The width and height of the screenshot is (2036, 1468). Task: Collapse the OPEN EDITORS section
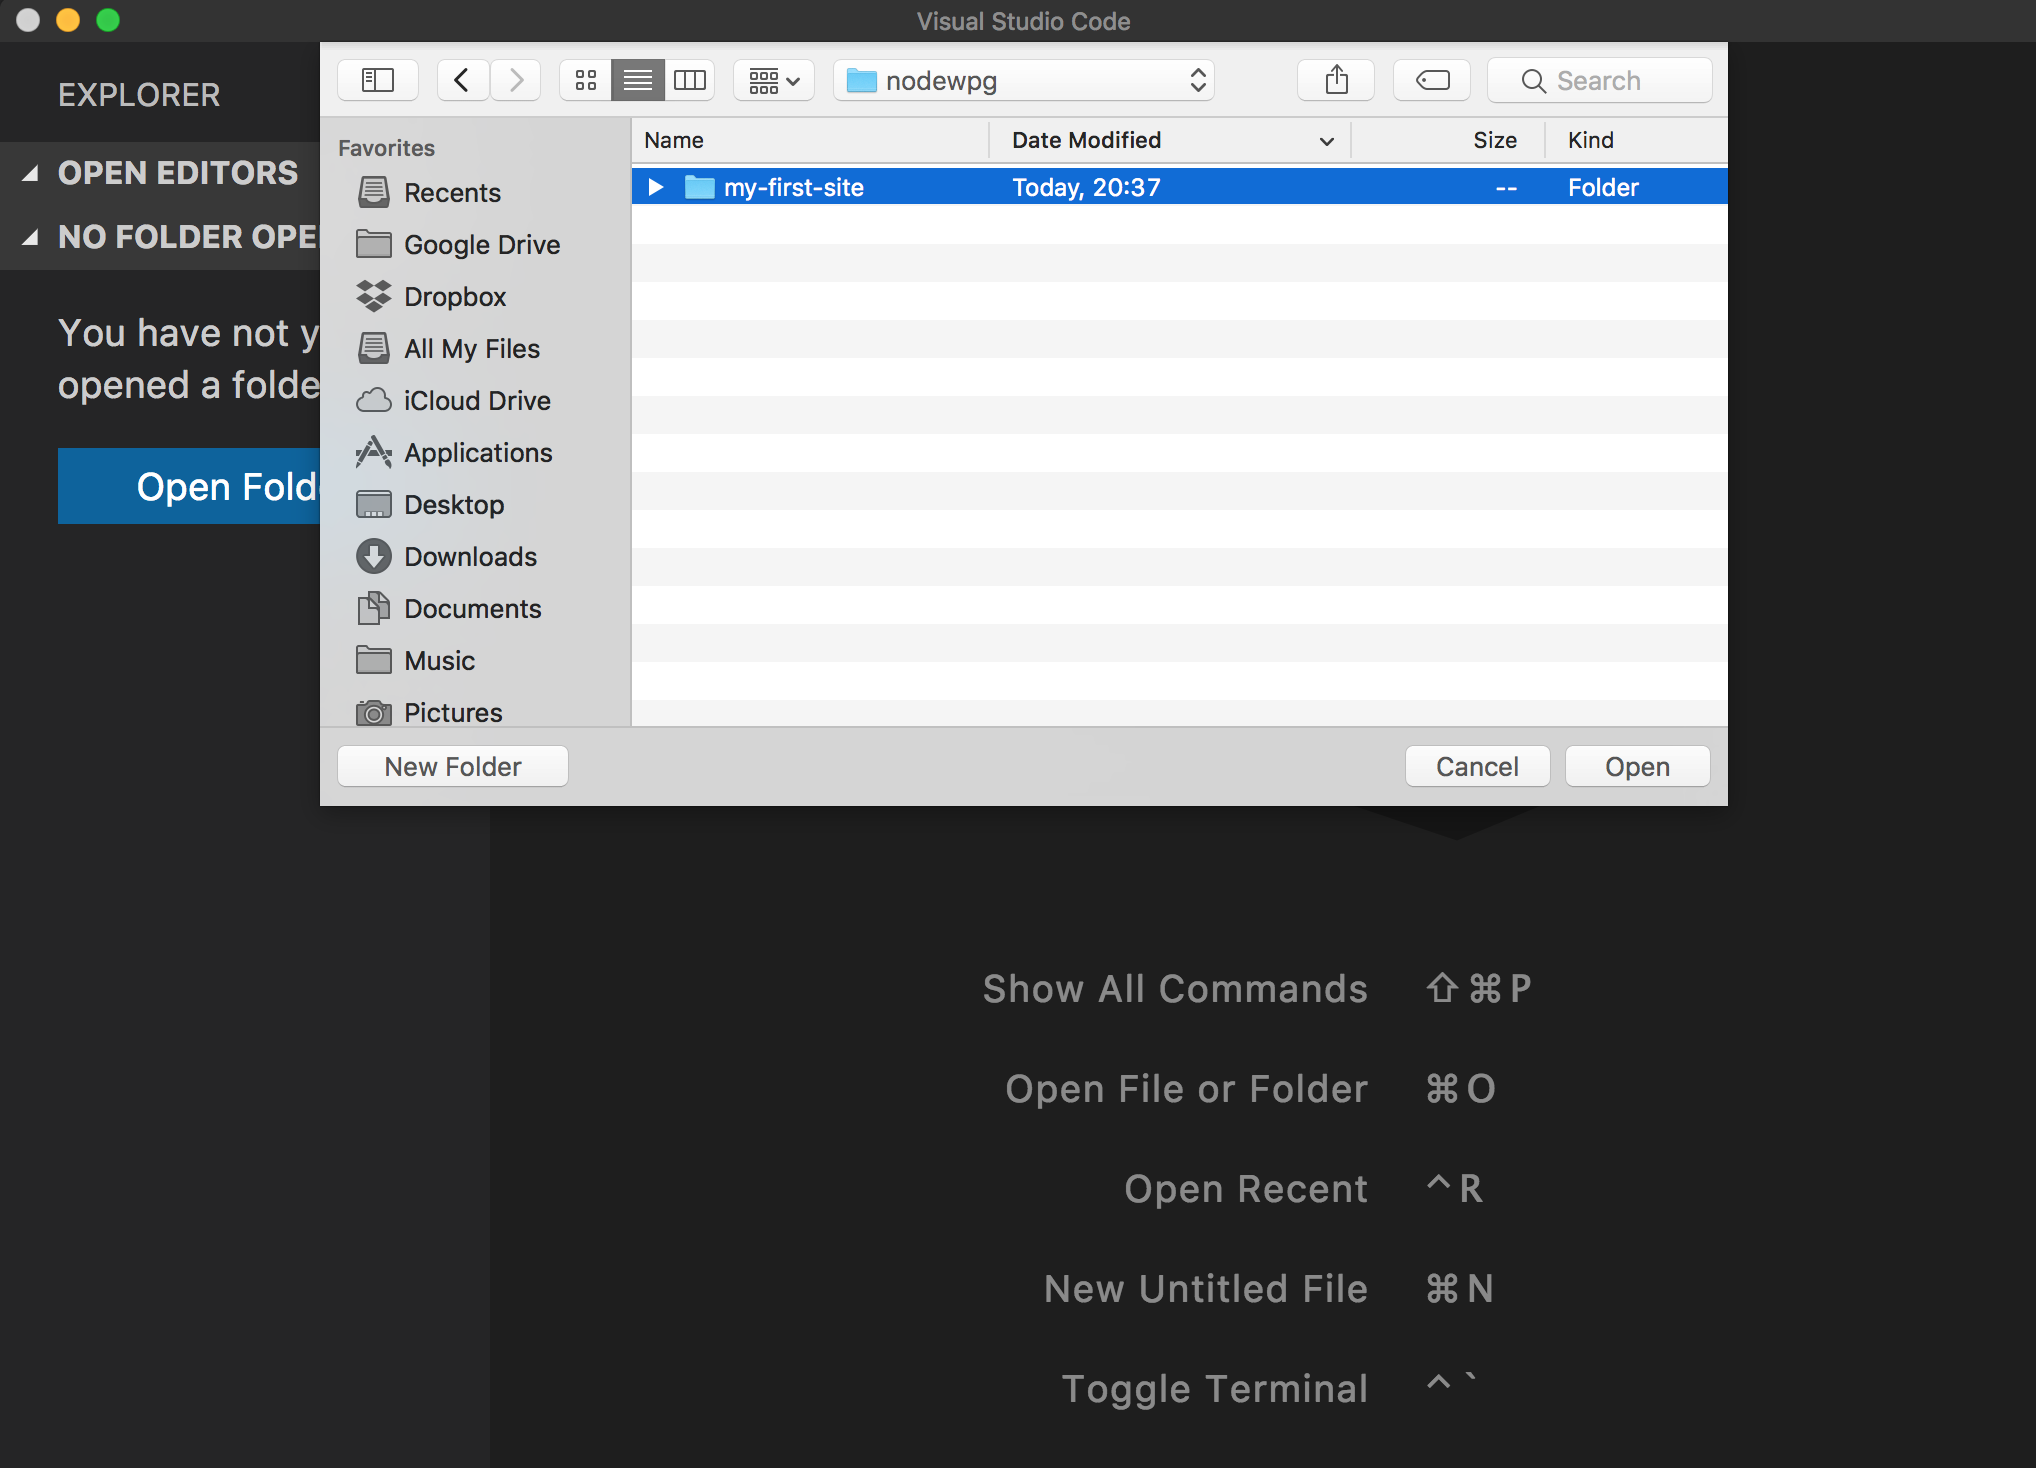pos(31,173)
